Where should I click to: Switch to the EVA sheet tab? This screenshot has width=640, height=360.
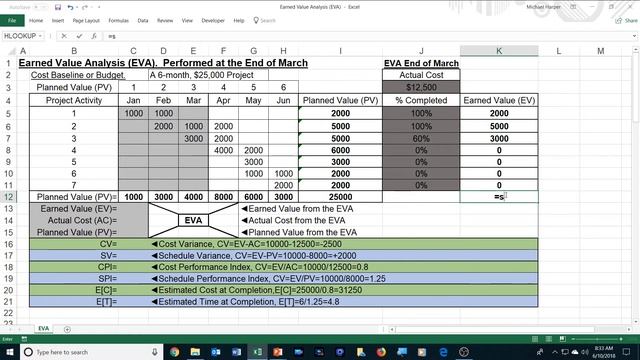click(44, 329)
